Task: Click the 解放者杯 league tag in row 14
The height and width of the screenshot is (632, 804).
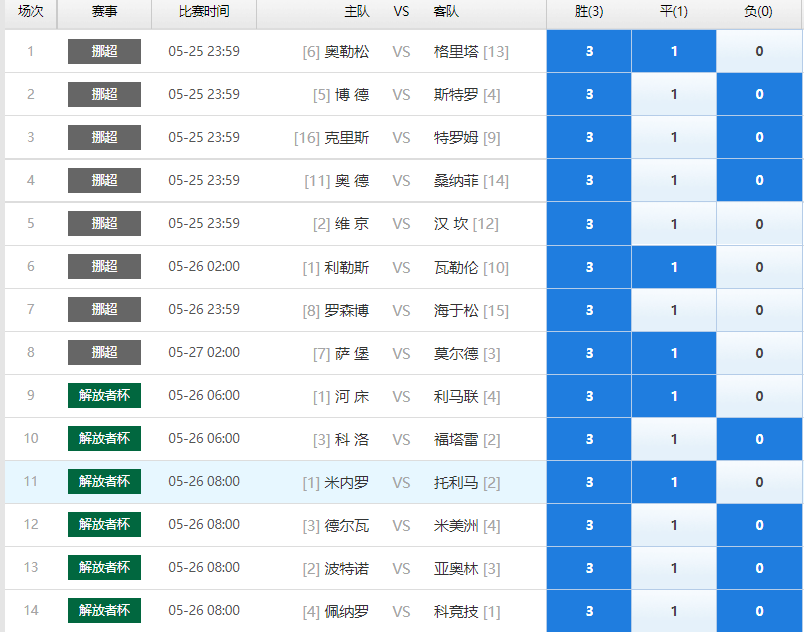Action: point(104,610)
